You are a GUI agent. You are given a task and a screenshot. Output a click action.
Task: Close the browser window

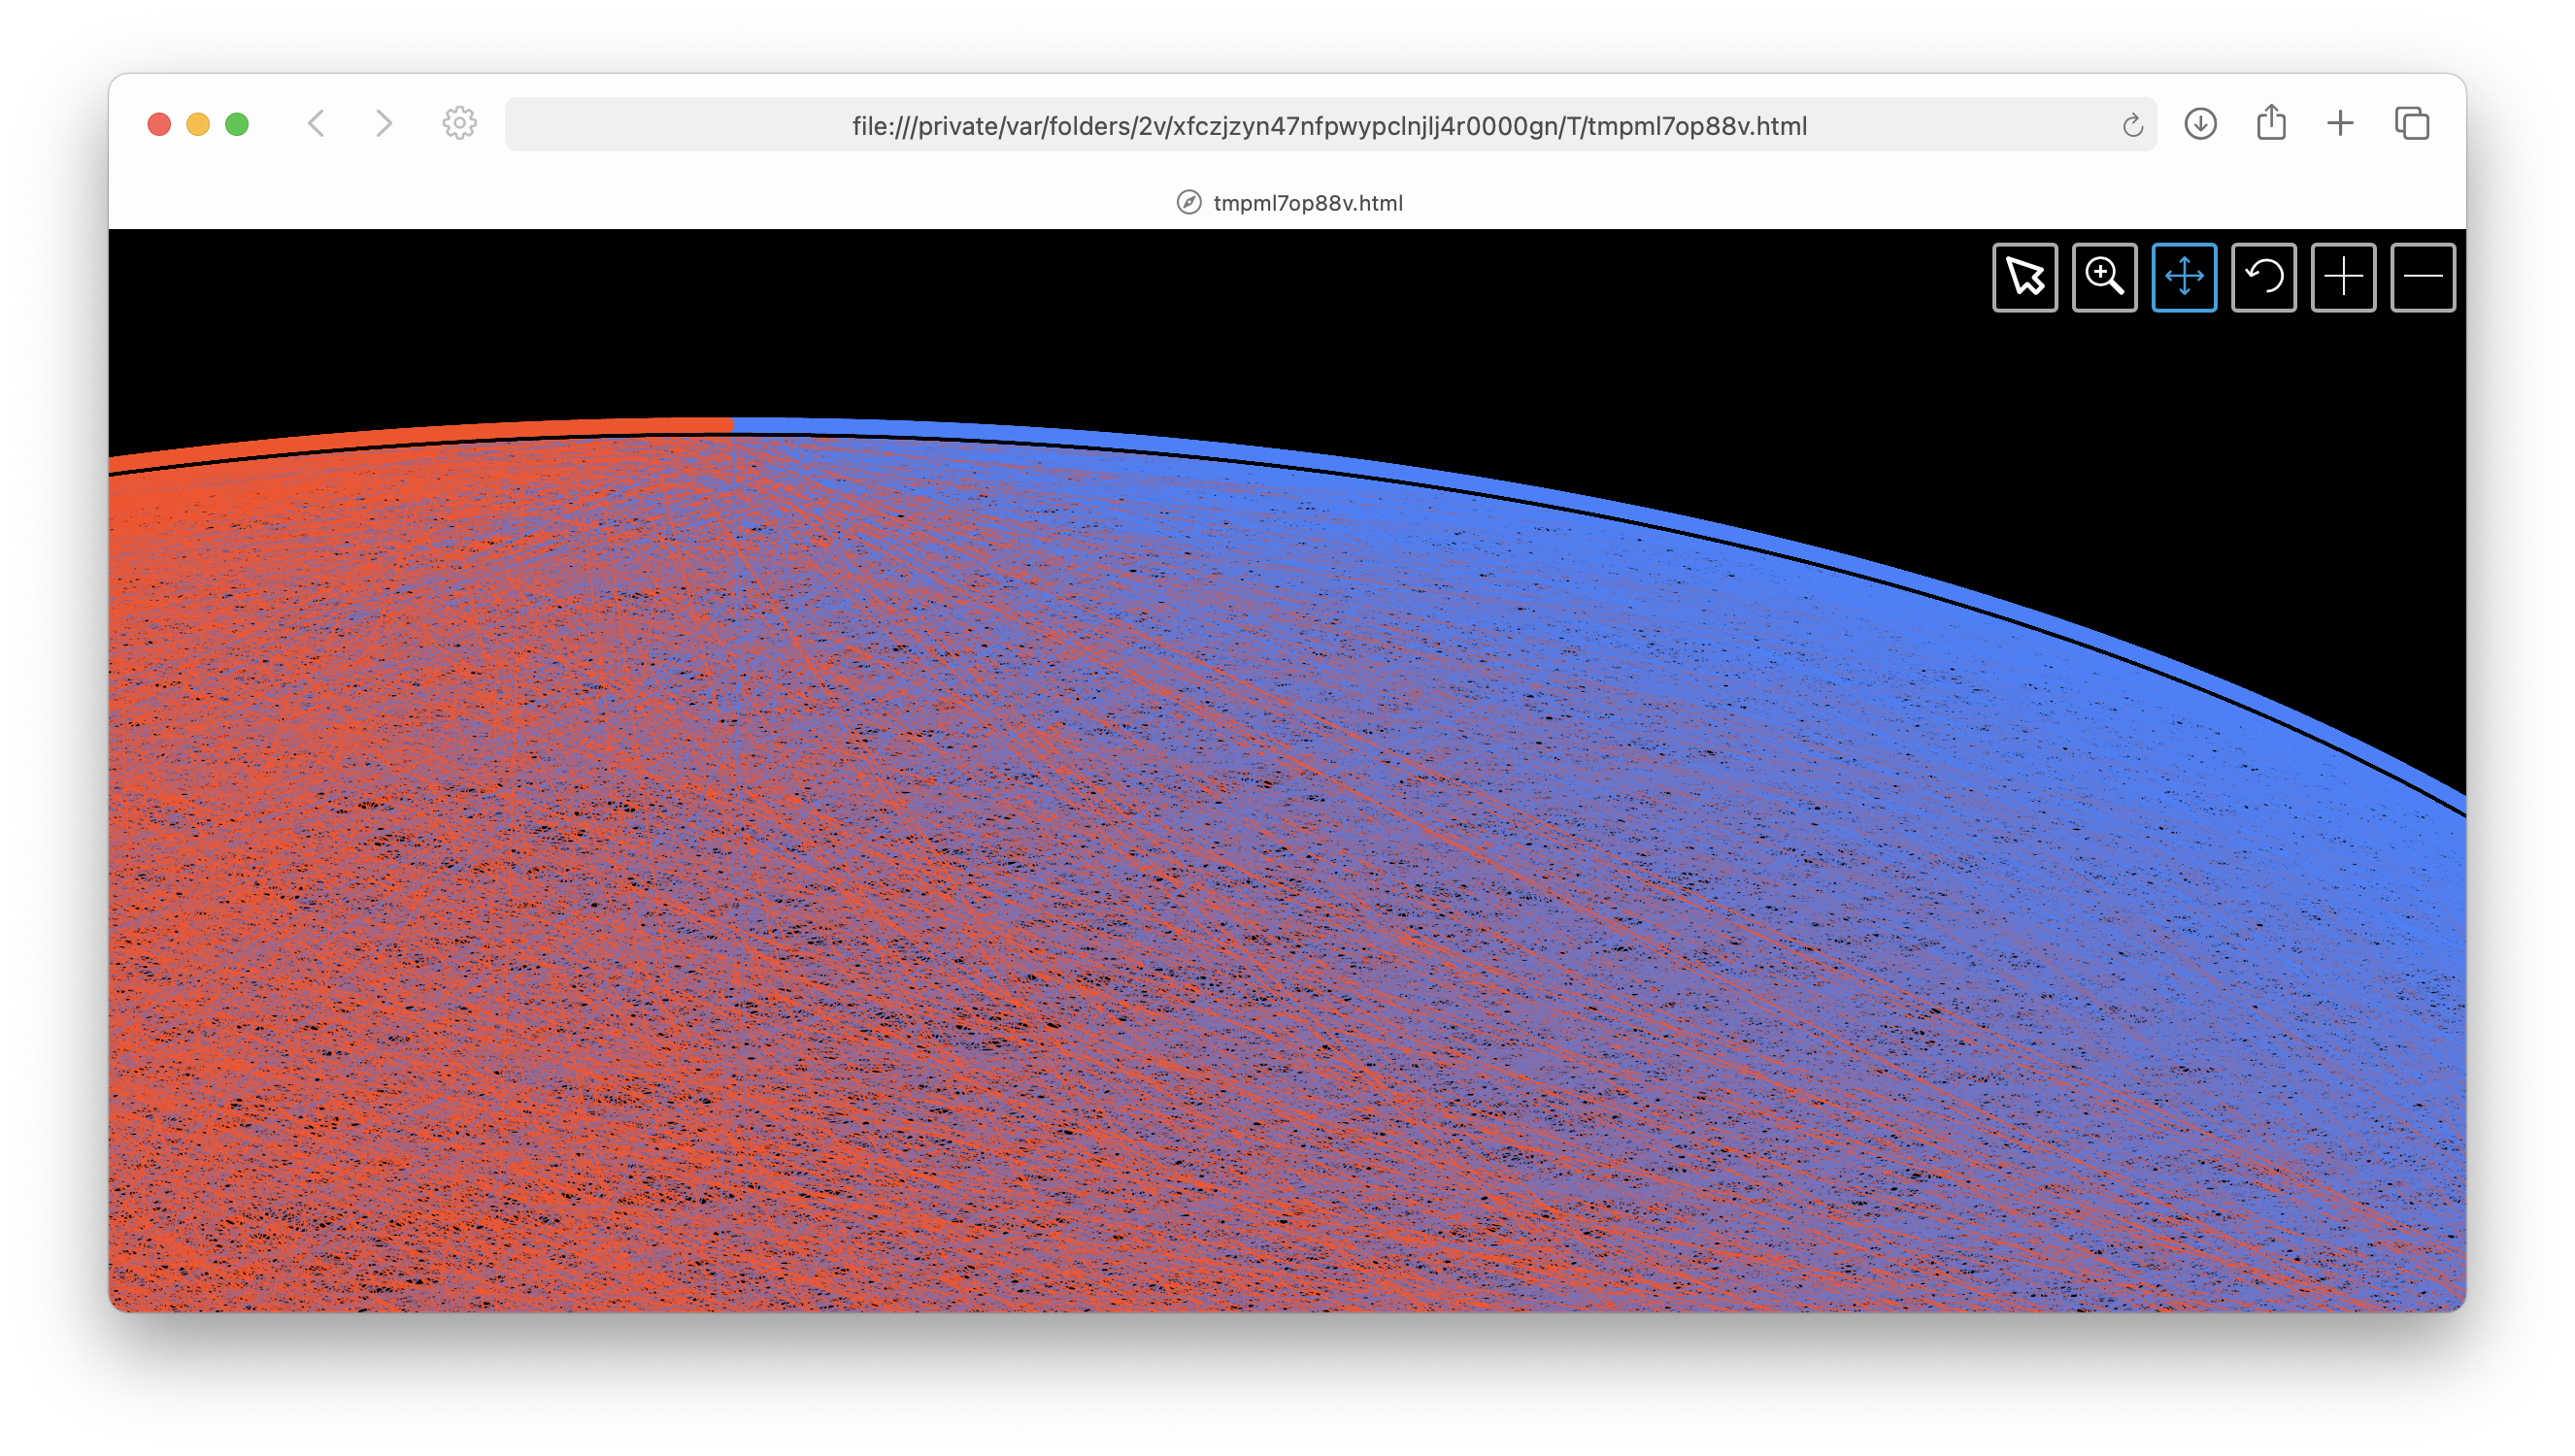159,124
